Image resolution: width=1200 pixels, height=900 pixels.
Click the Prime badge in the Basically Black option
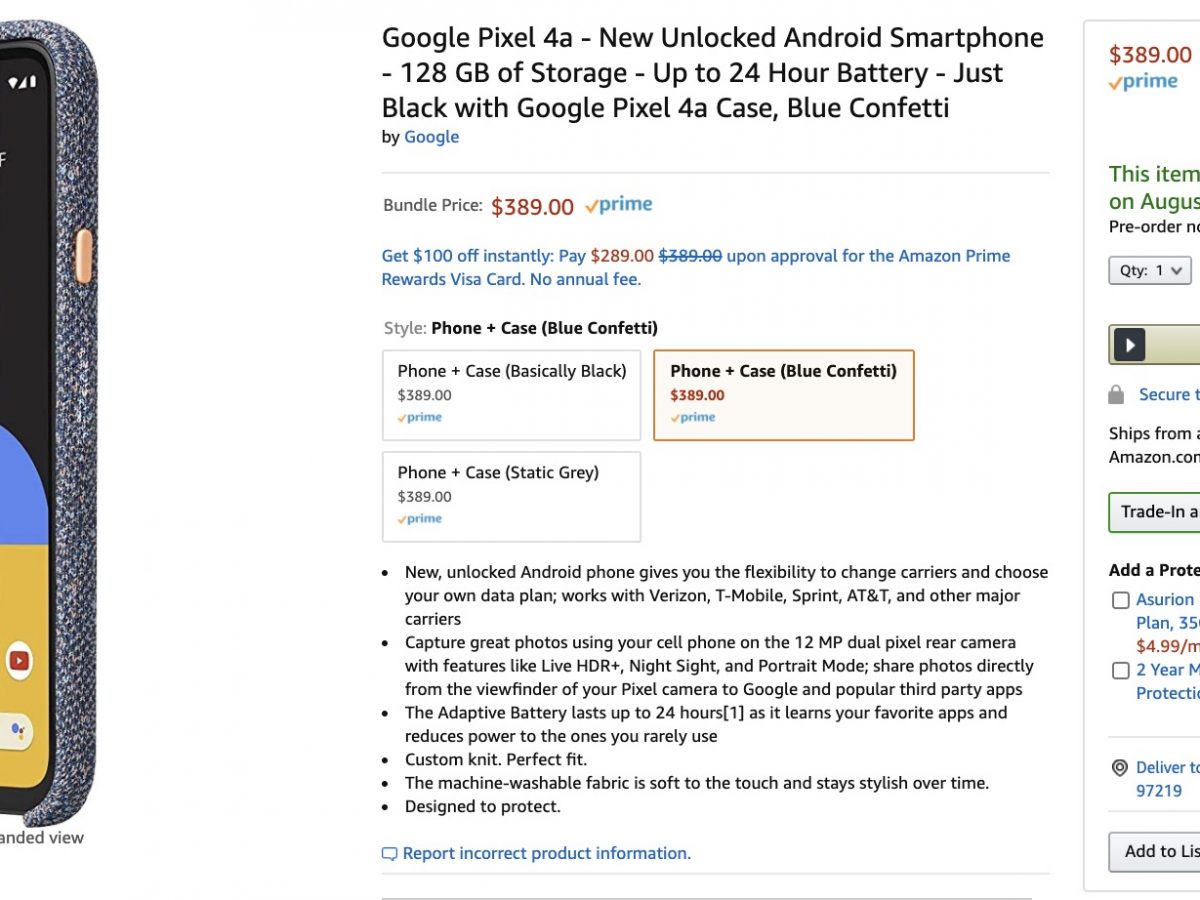420,418
